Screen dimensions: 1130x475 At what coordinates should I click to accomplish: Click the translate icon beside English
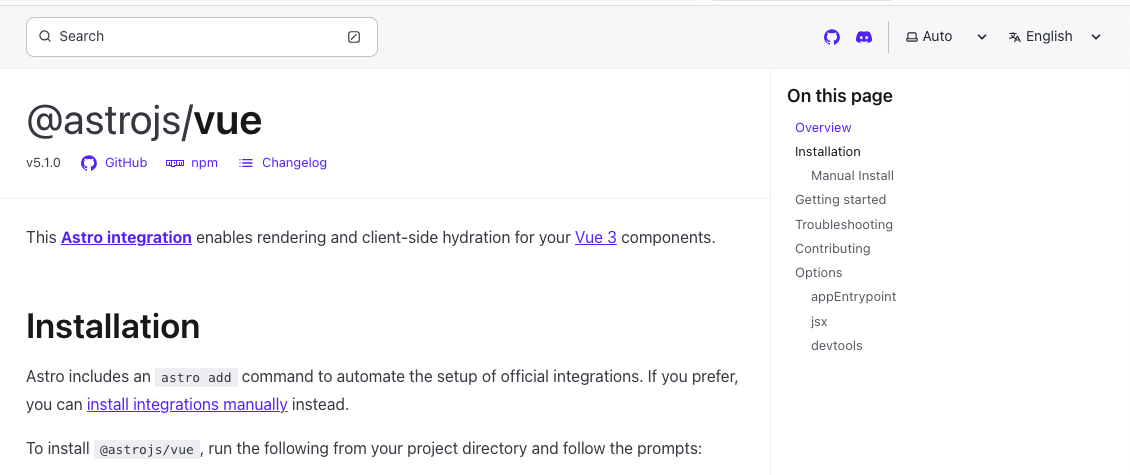[x=1015, y=37]
